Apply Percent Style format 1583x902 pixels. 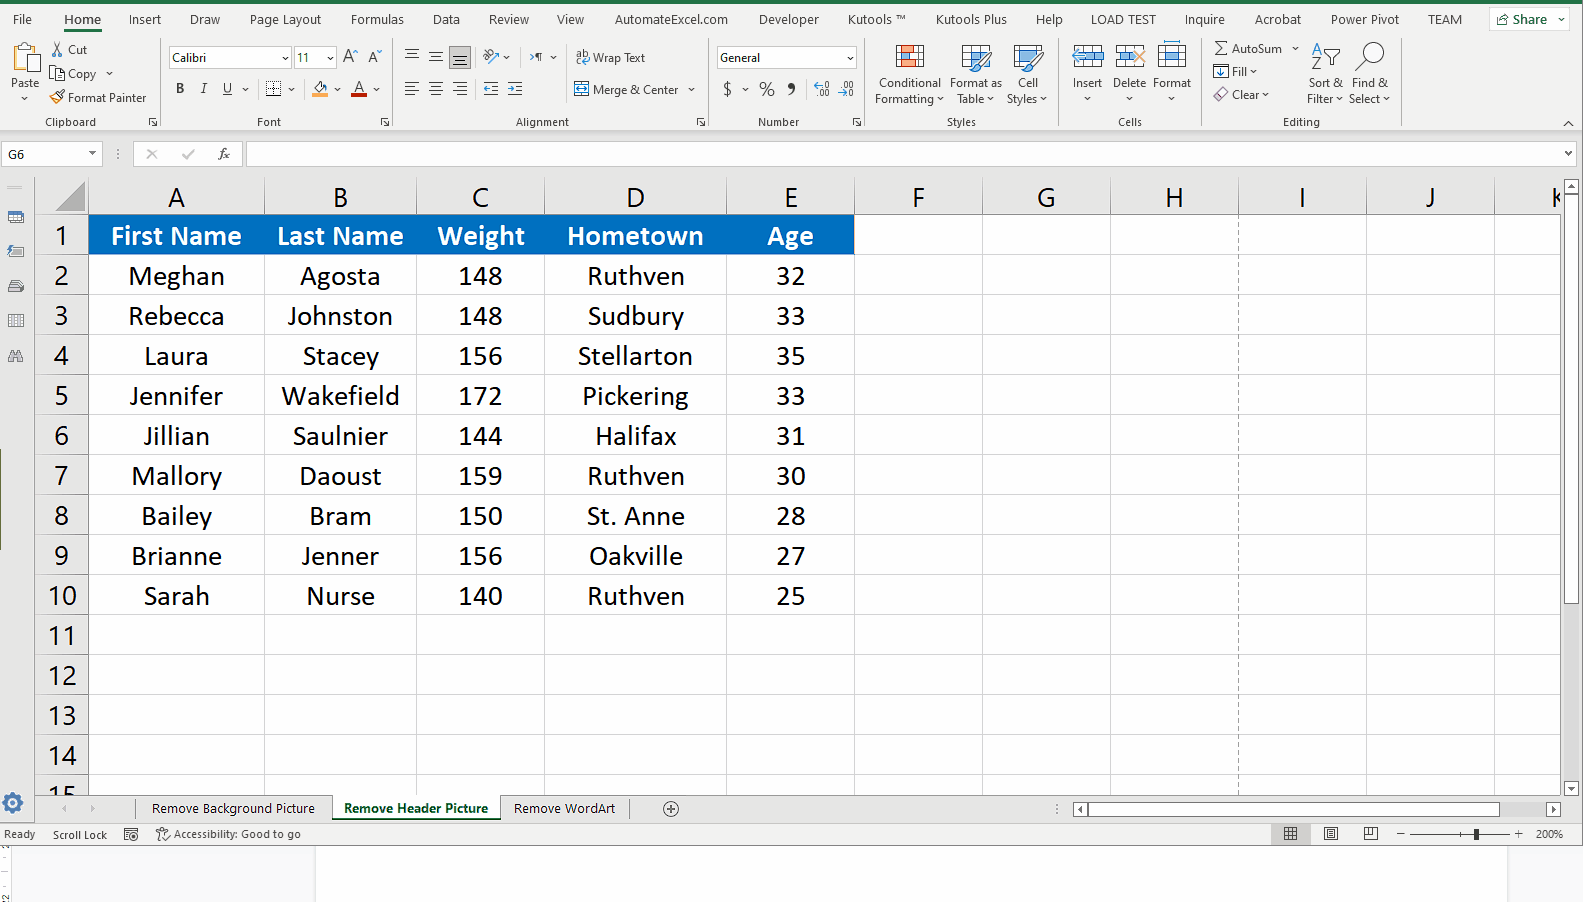(767, 89)
